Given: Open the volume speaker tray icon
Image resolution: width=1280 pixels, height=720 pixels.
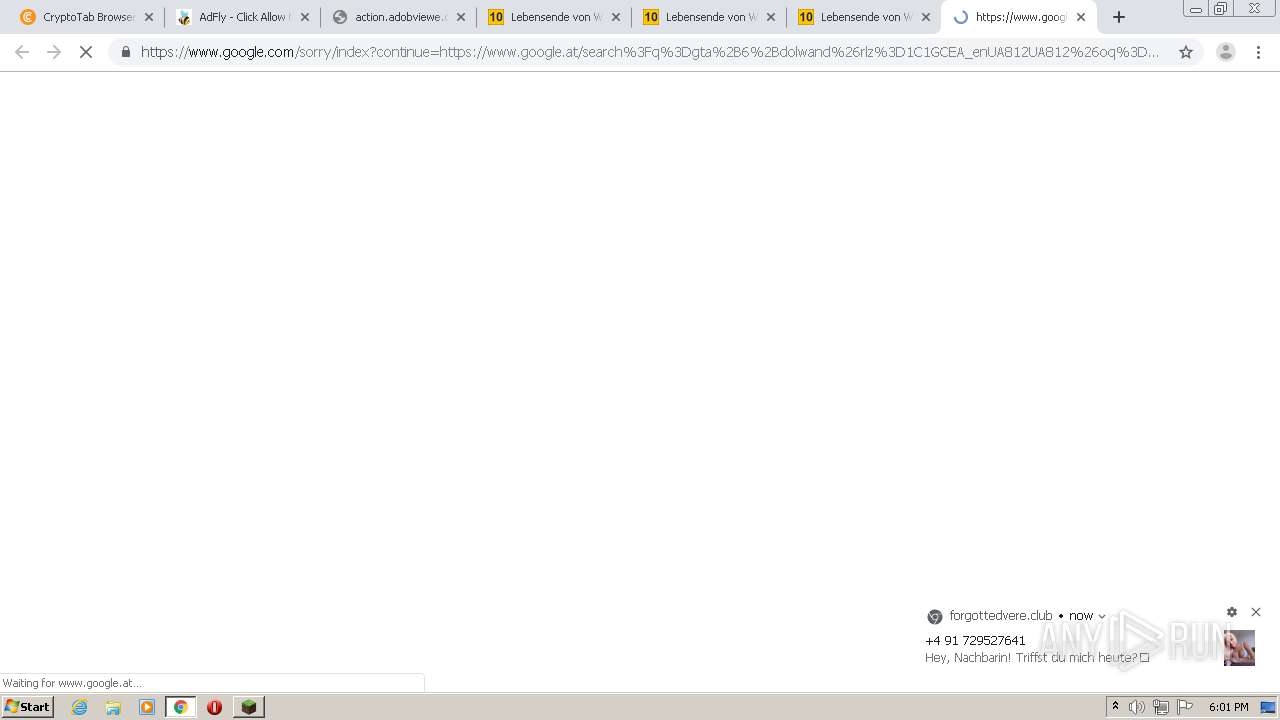Looking at the screenshot, I should click(x=1137, y=707).
